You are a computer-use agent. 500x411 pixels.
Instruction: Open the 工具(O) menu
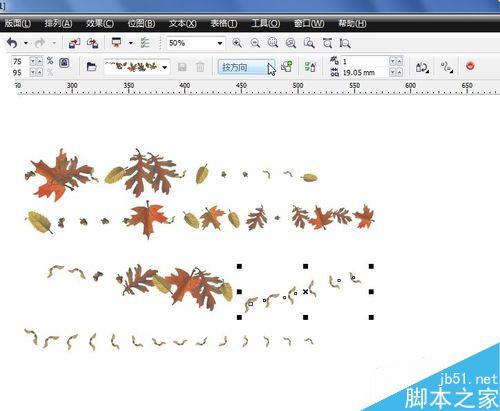pyautogui.click(x=265, y=23)
